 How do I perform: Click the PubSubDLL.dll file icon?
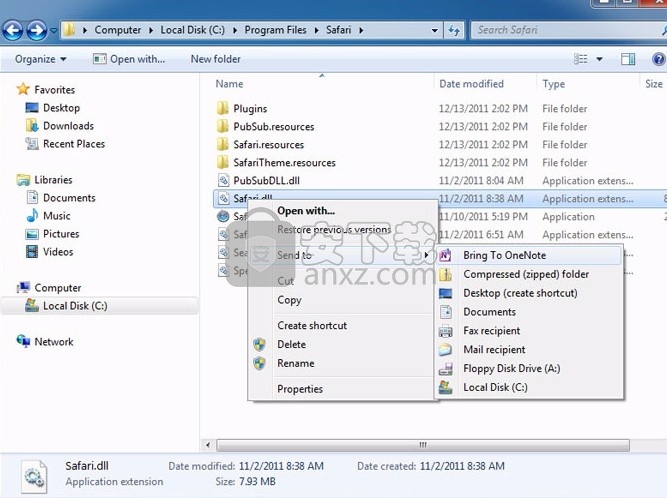223,180
